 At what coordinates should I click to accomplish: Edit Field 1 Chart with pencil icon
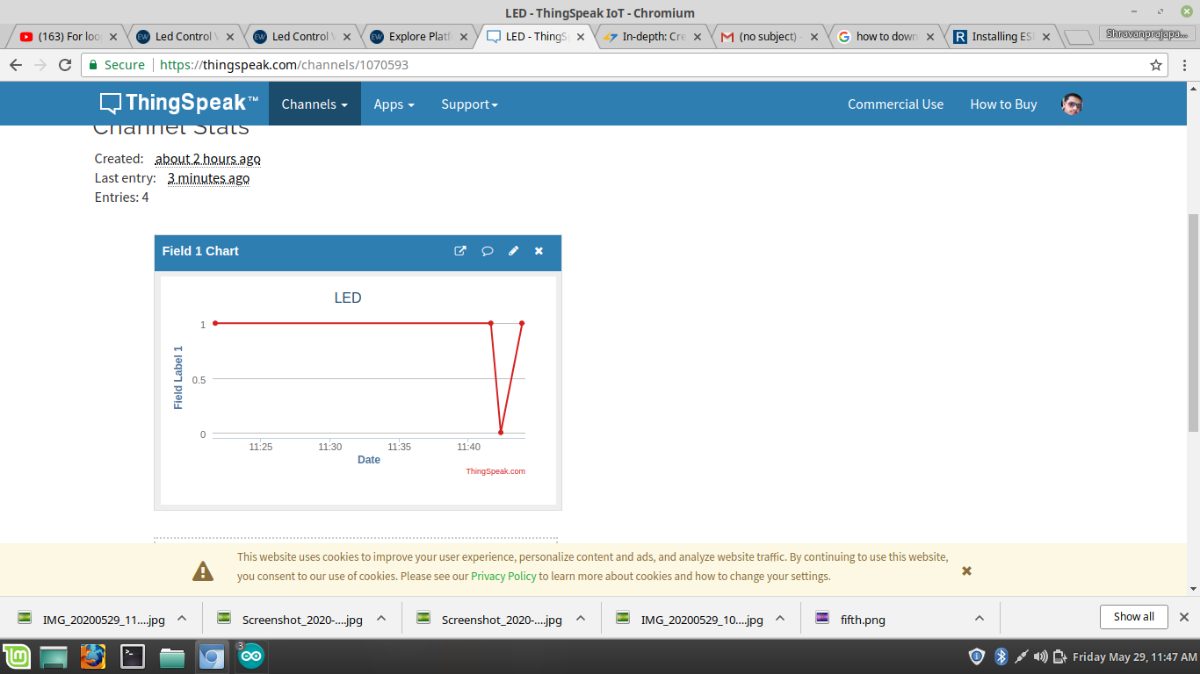point(513,251)
